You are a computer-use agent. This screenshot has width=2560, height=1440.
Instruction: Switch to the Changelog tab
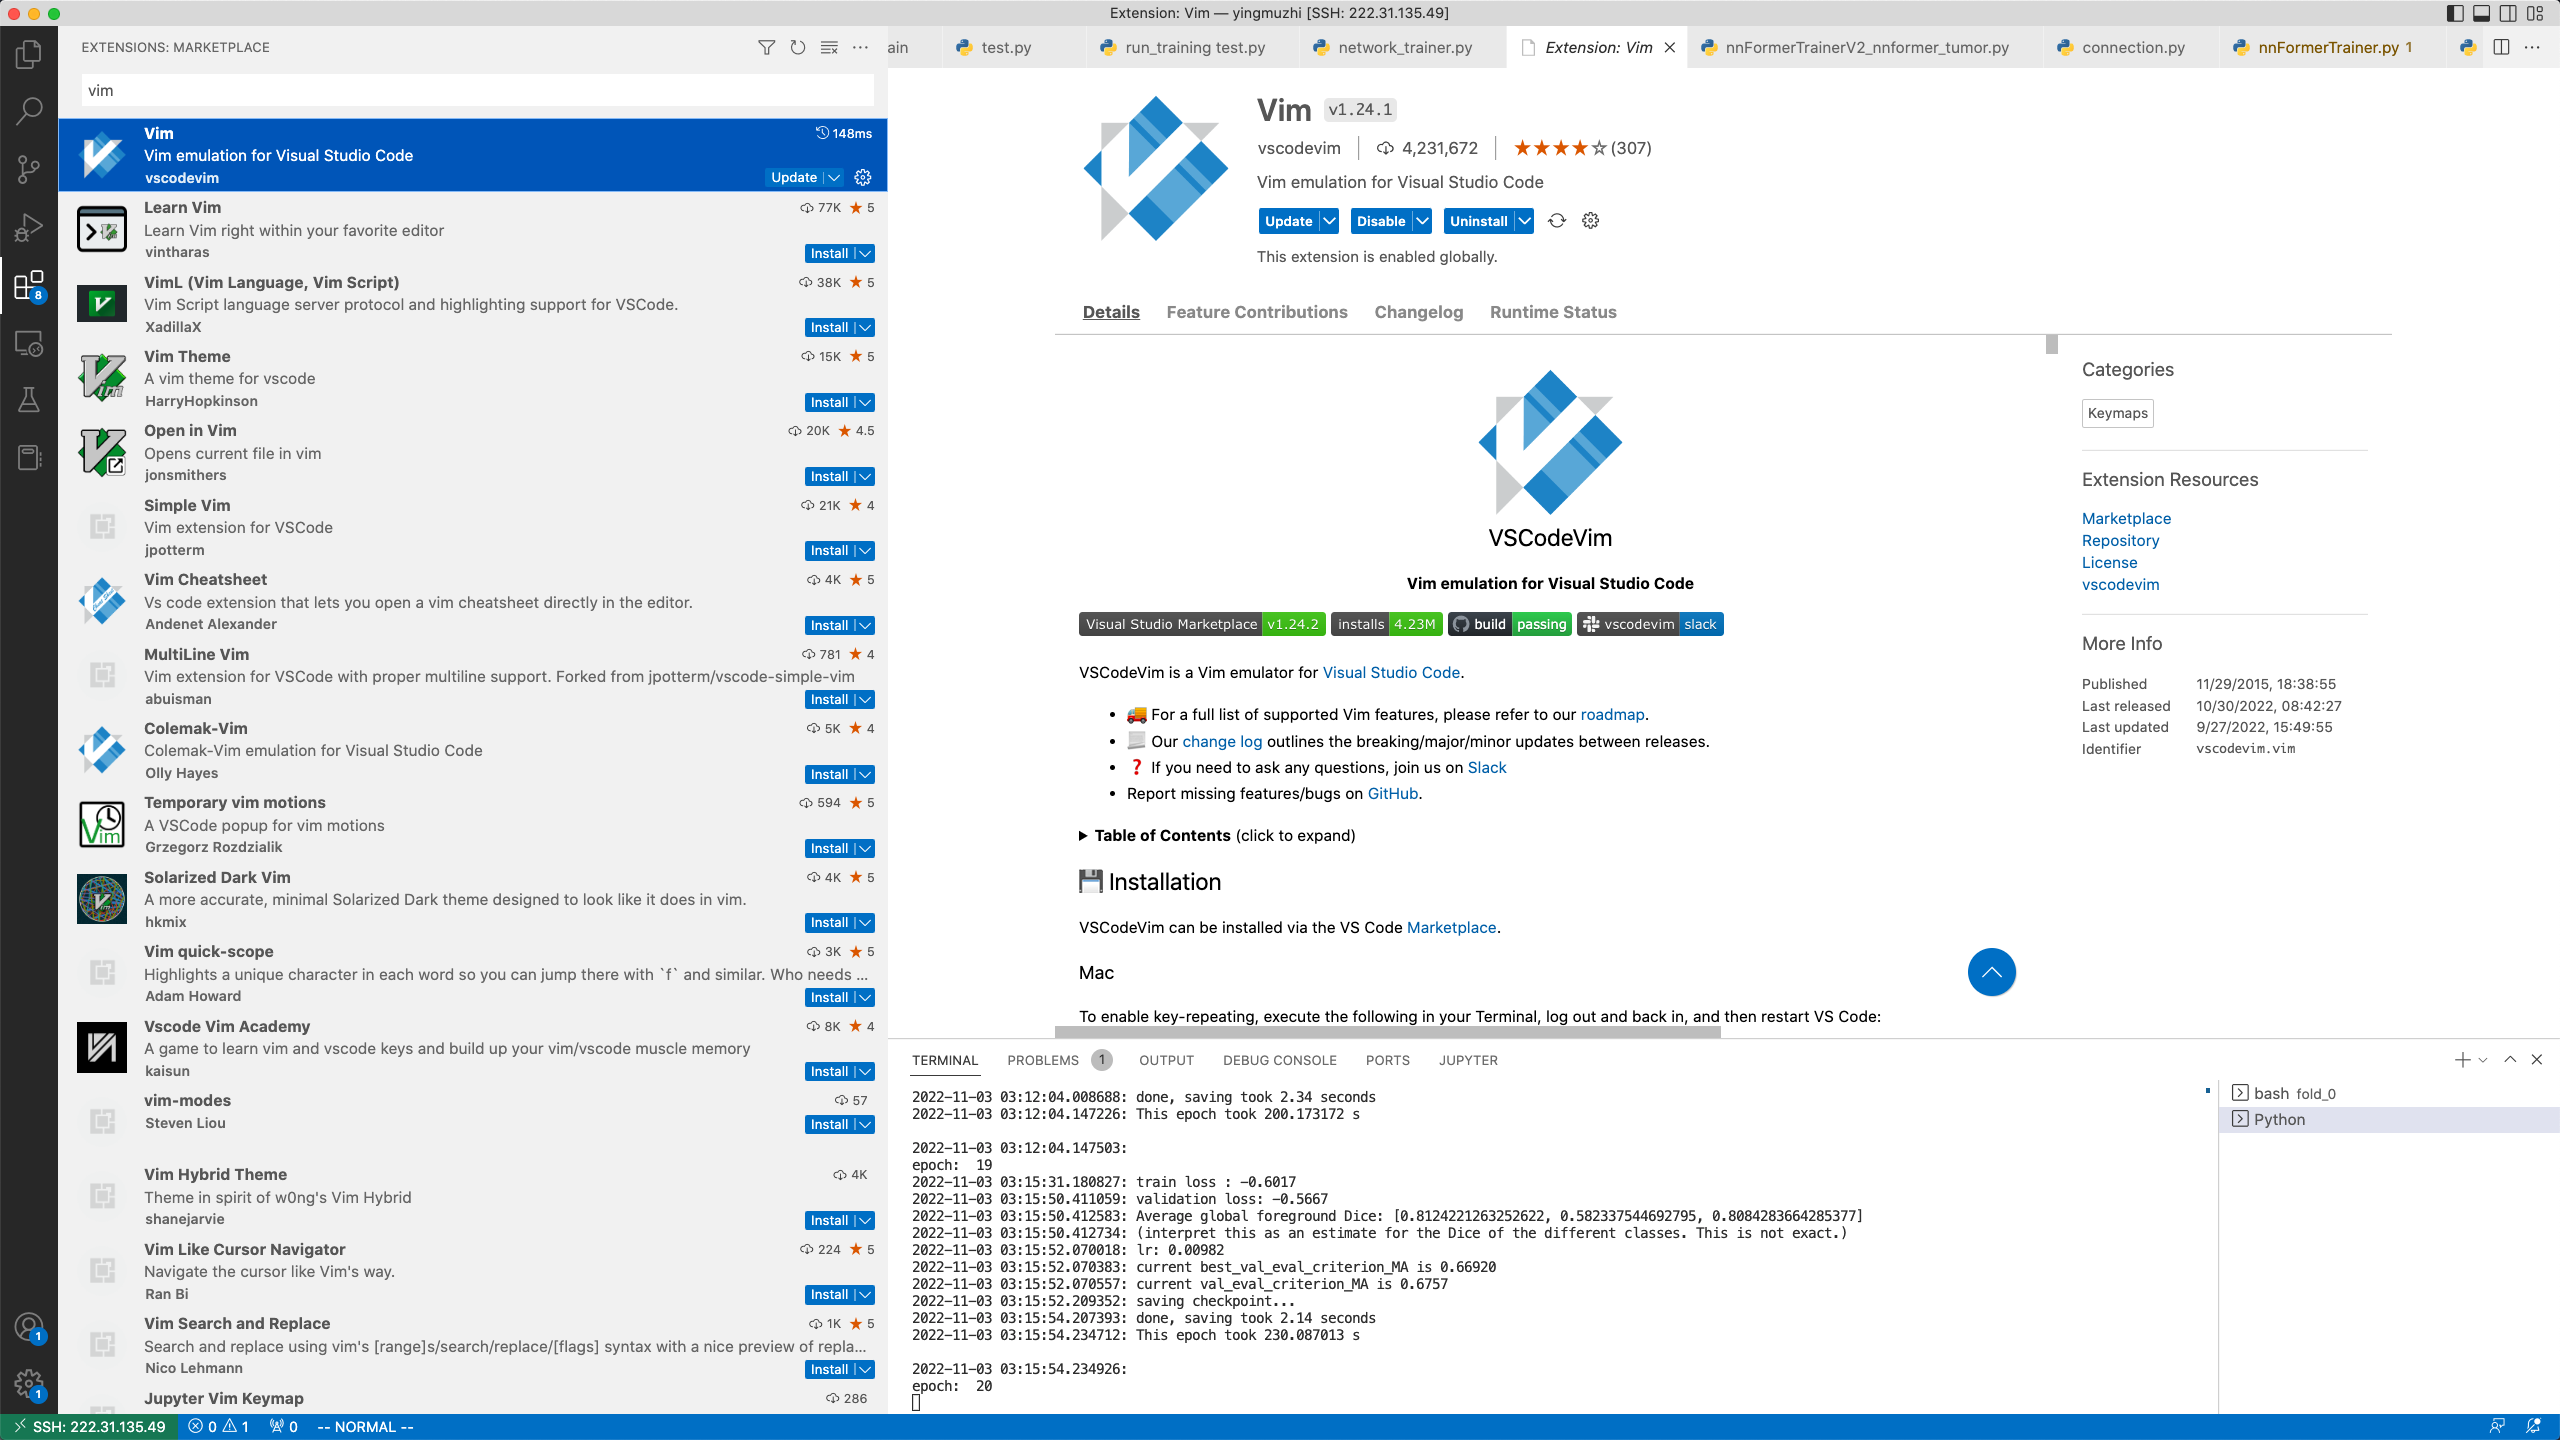(x=1418, y=312)
